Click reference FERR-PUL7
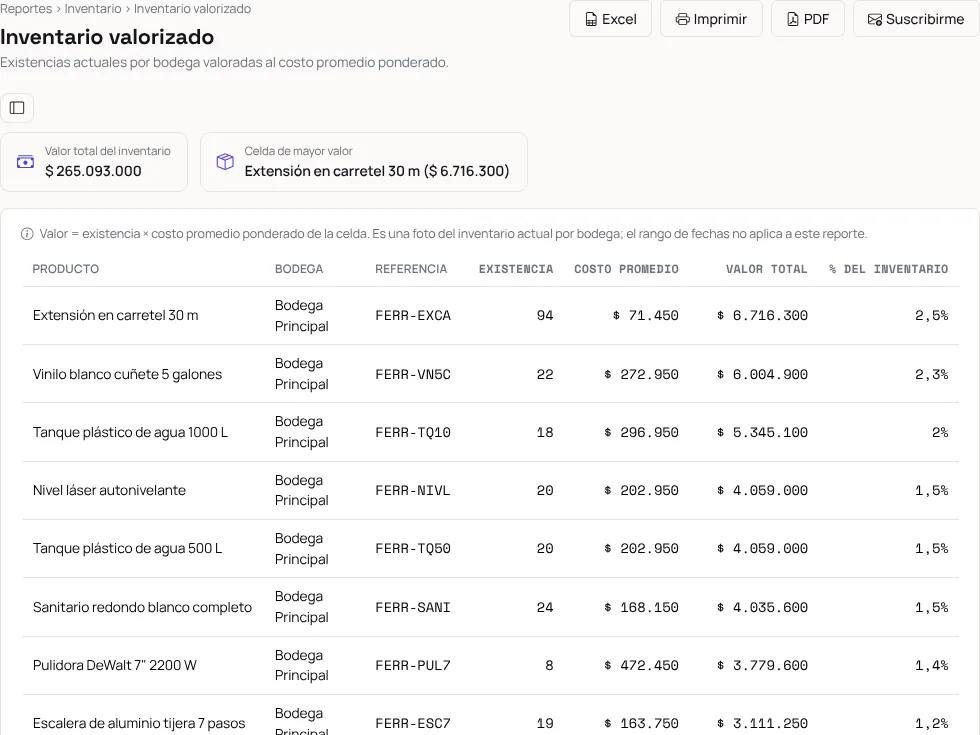This screenshot has height=735, width=980. point(413,666)
